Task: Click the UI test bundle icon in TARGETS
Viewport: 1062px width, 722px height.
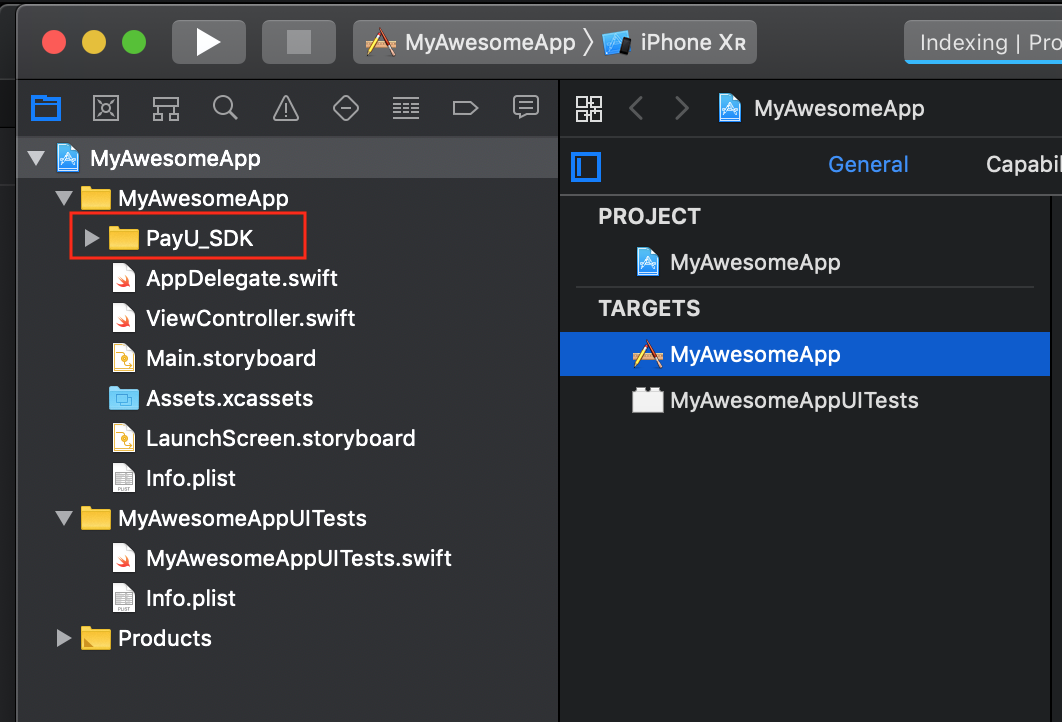Action: pyautogui.click(x=647, y=400)
